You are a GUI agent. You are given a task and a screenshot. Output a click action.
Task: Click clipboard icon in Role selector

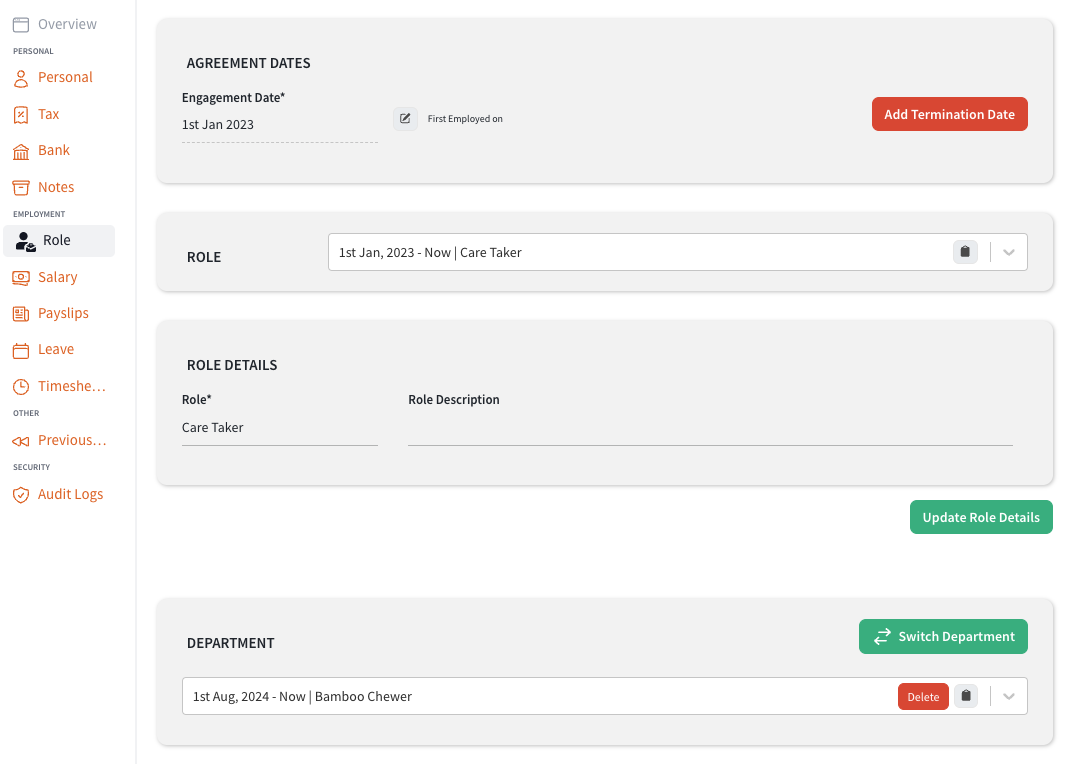click(965, 252)
